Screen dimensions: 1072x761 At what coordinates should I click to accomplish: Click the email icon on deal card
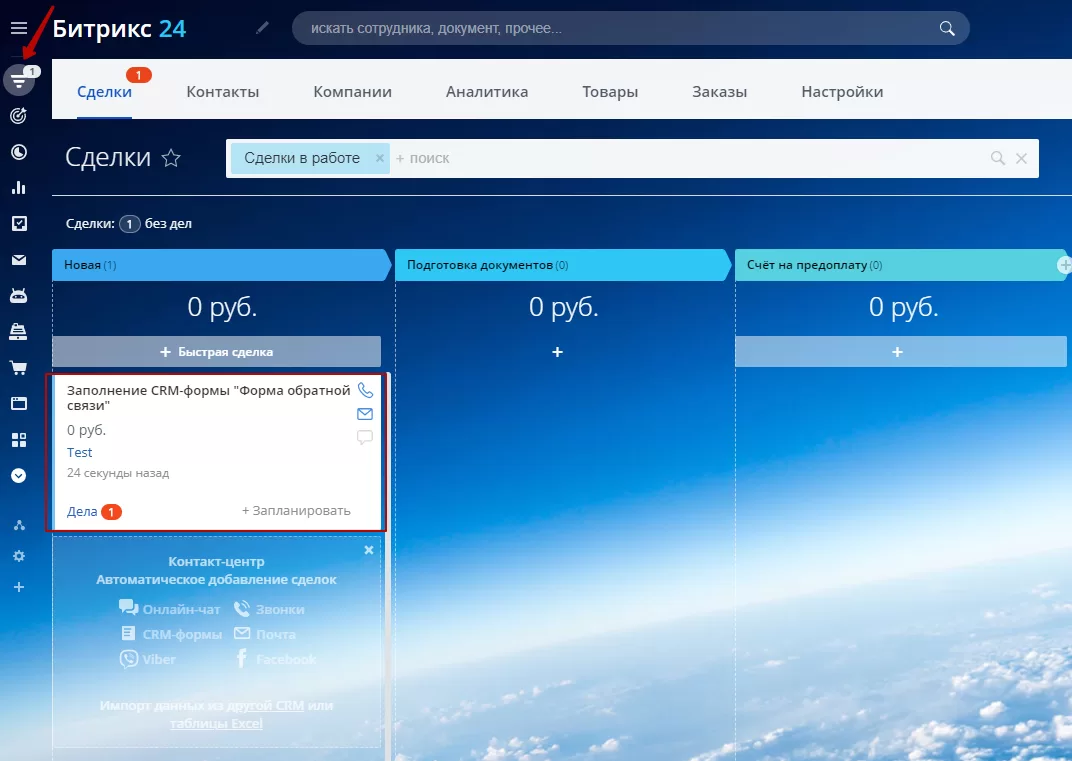365,414
